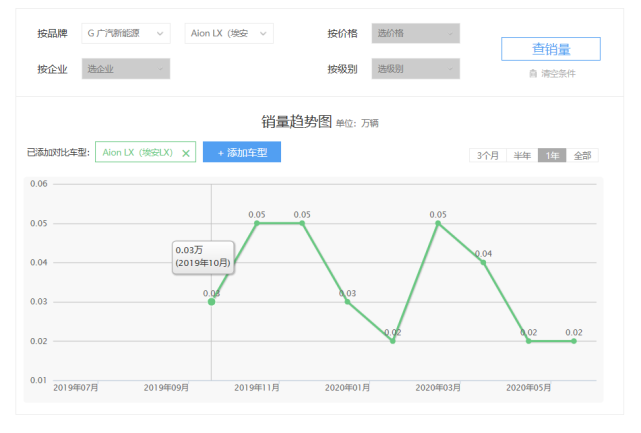Click the 按价格 label
Image resolution: width=641 pixels, height=433 pixels.
tap(343, 34)
